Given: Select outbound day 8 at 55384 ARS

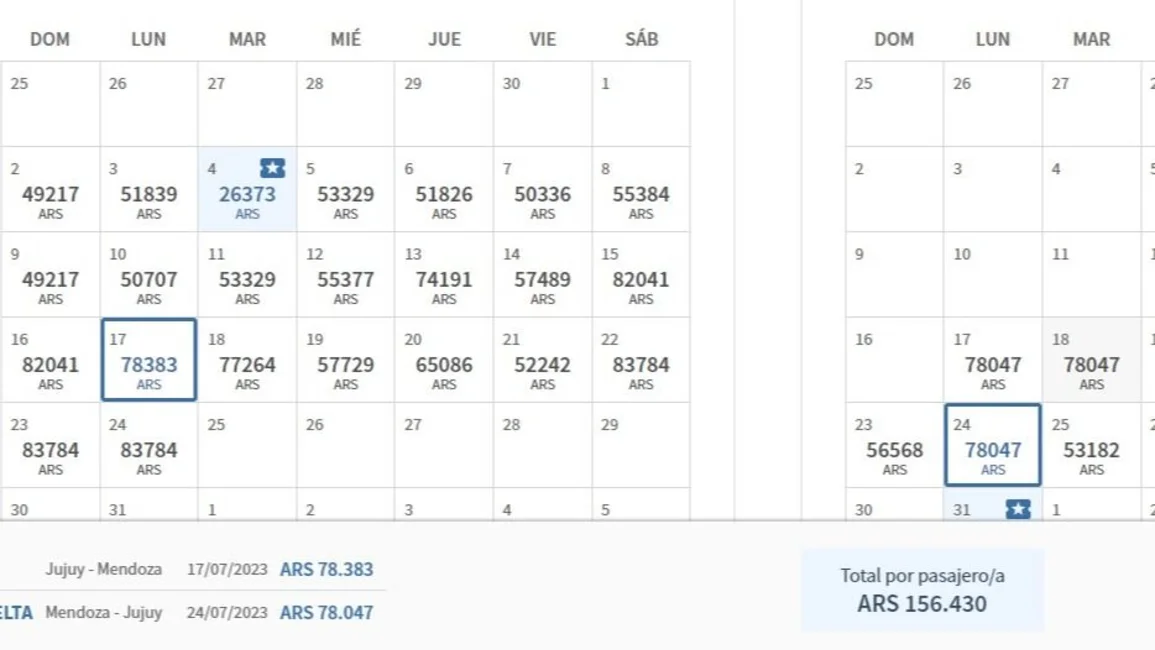Looking at the screenshot, I should click(x=641, y=189).
